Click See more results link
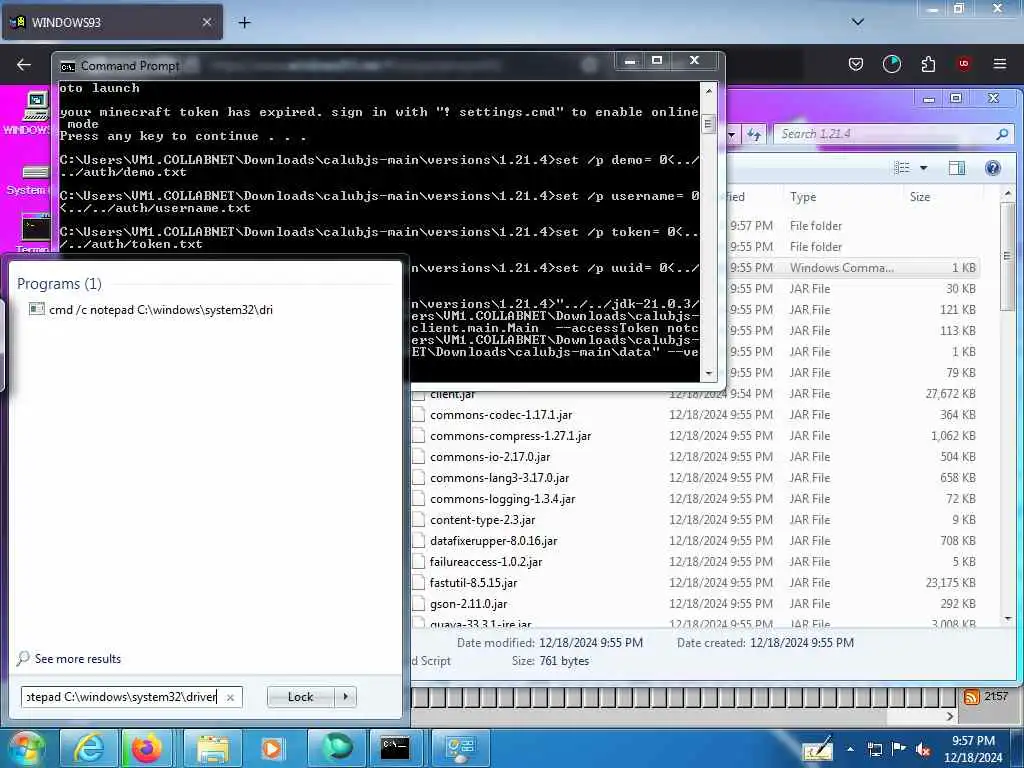Screen dimensions: 1024x768 [78, 658]
